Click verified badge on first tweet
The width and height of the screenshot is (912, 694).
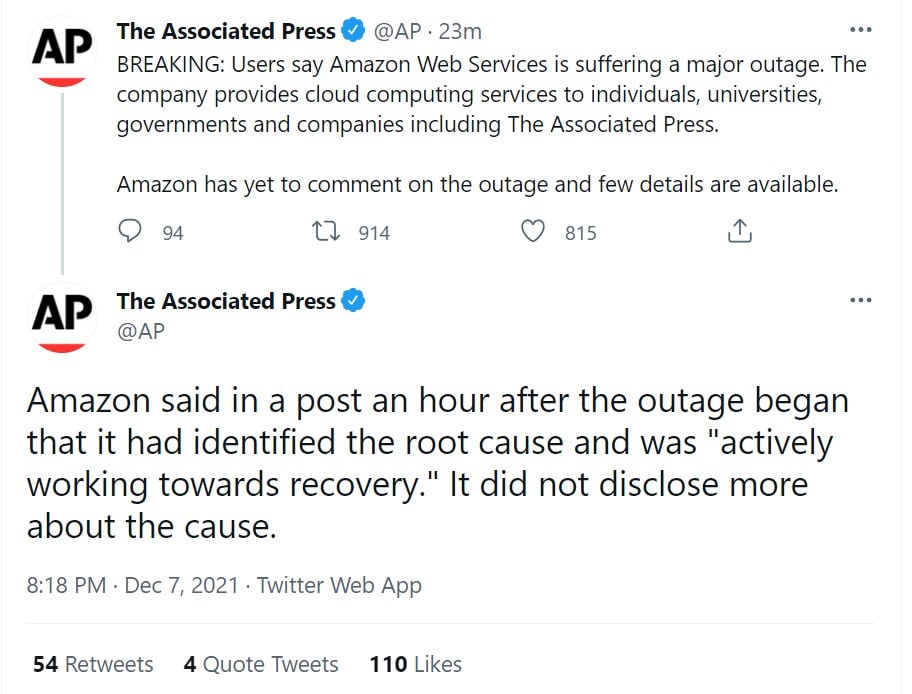pos(352,30)
